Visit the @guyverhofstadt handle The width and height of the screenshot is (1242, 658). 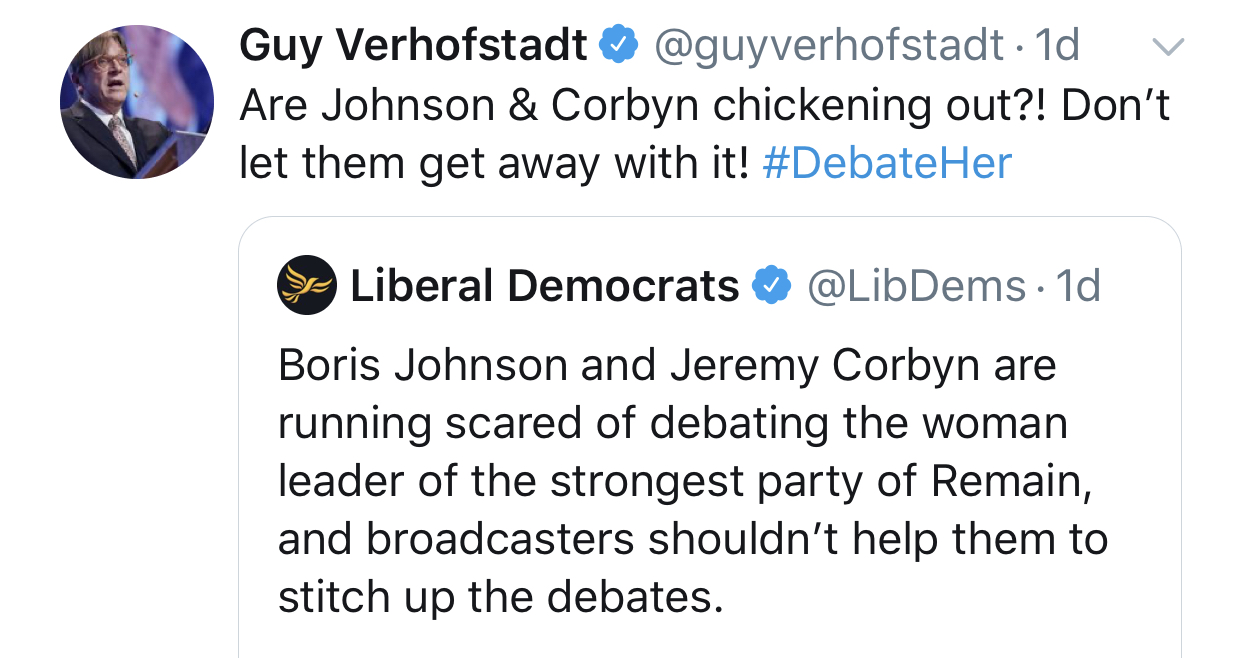point(828,45)
